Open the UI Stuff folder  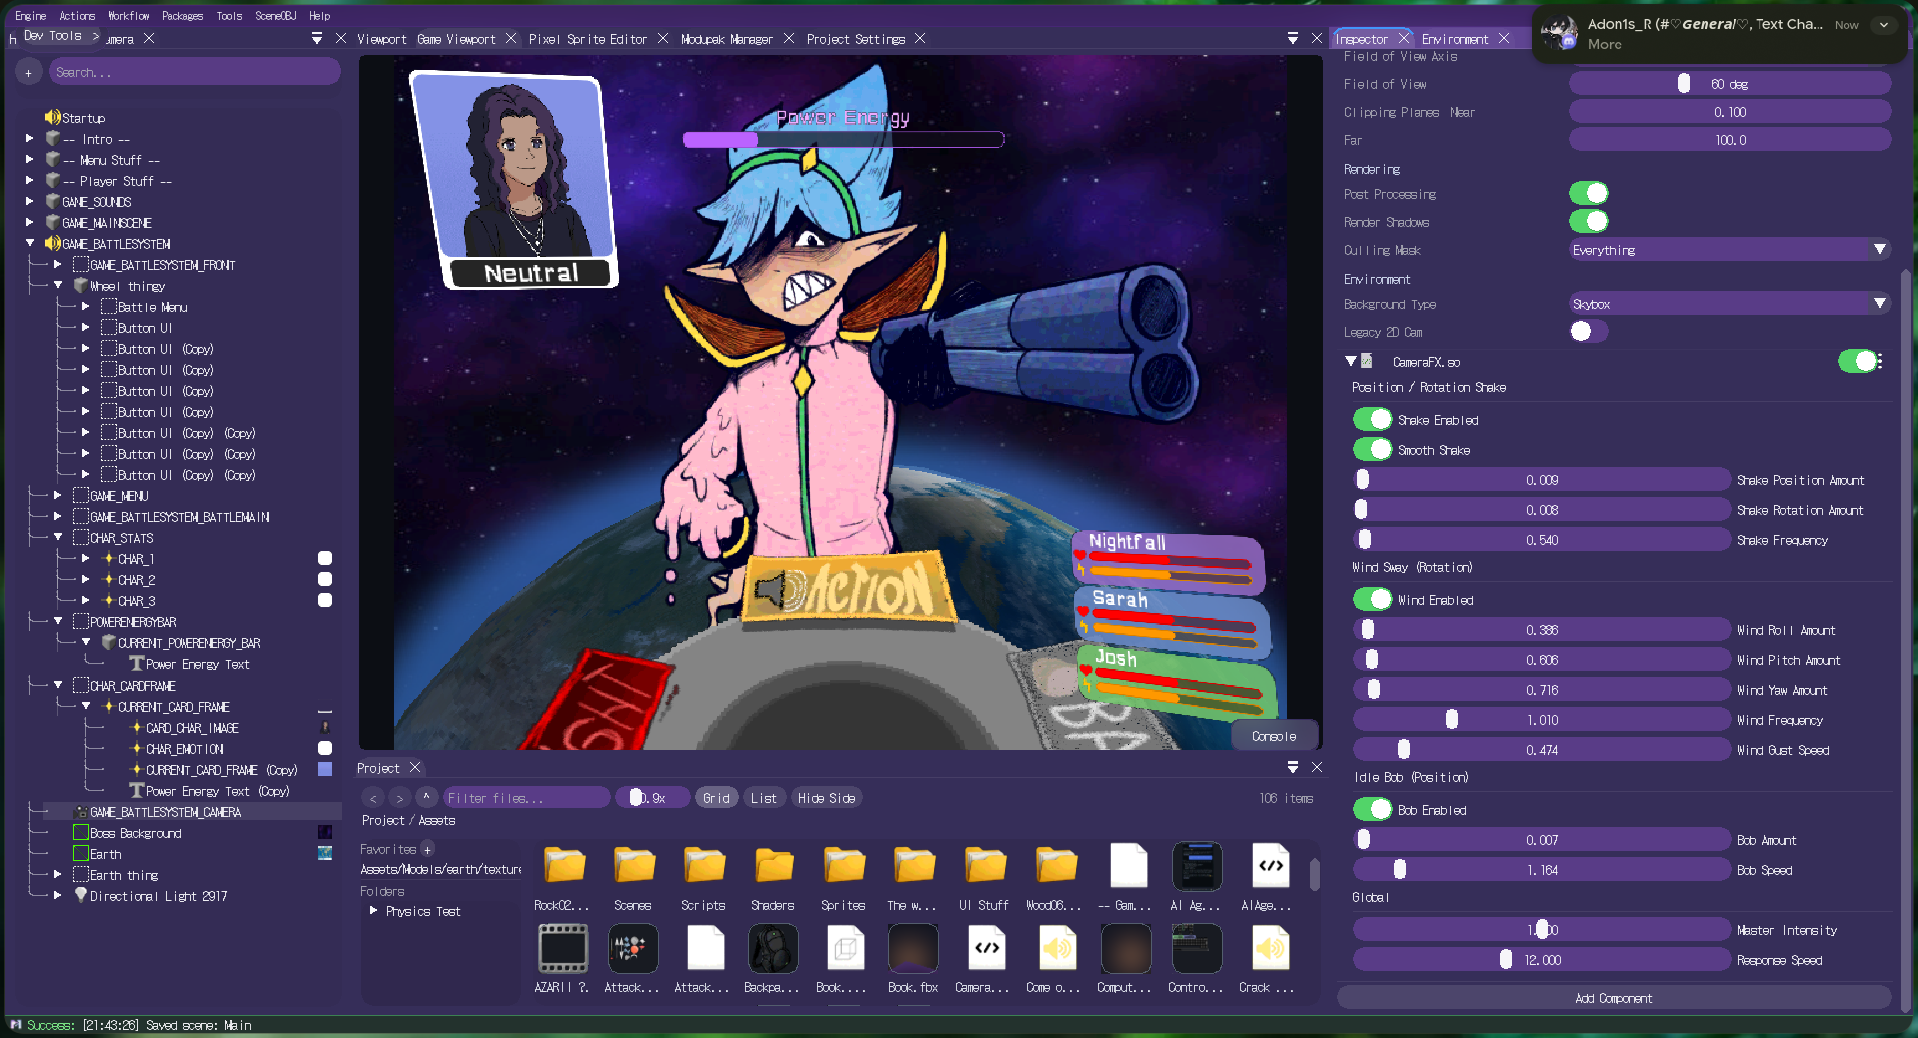coord(985,878)
